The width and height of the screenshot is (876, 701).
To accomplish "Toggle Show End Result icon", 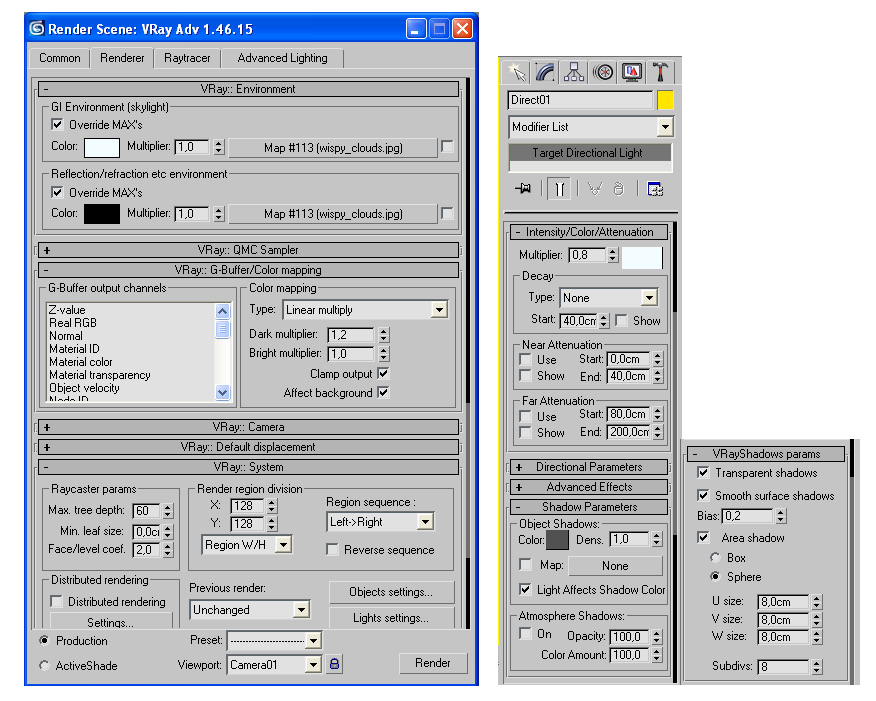I will (559, 189).
